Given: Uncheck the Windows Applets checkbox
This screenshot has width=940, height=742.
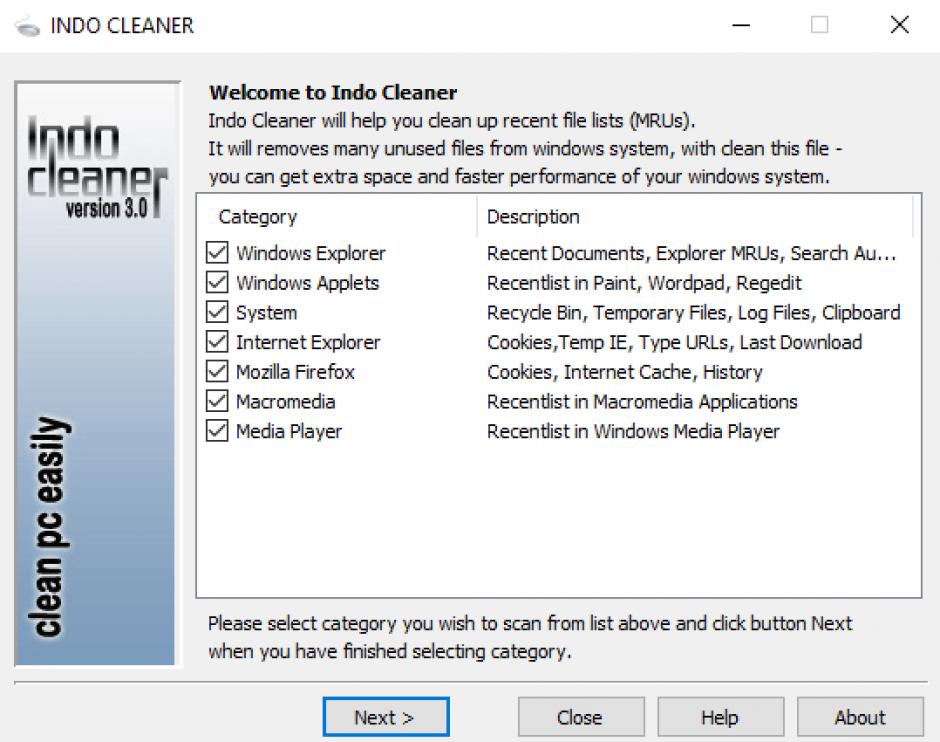Looking at the screenshot, I should [217, 283].
